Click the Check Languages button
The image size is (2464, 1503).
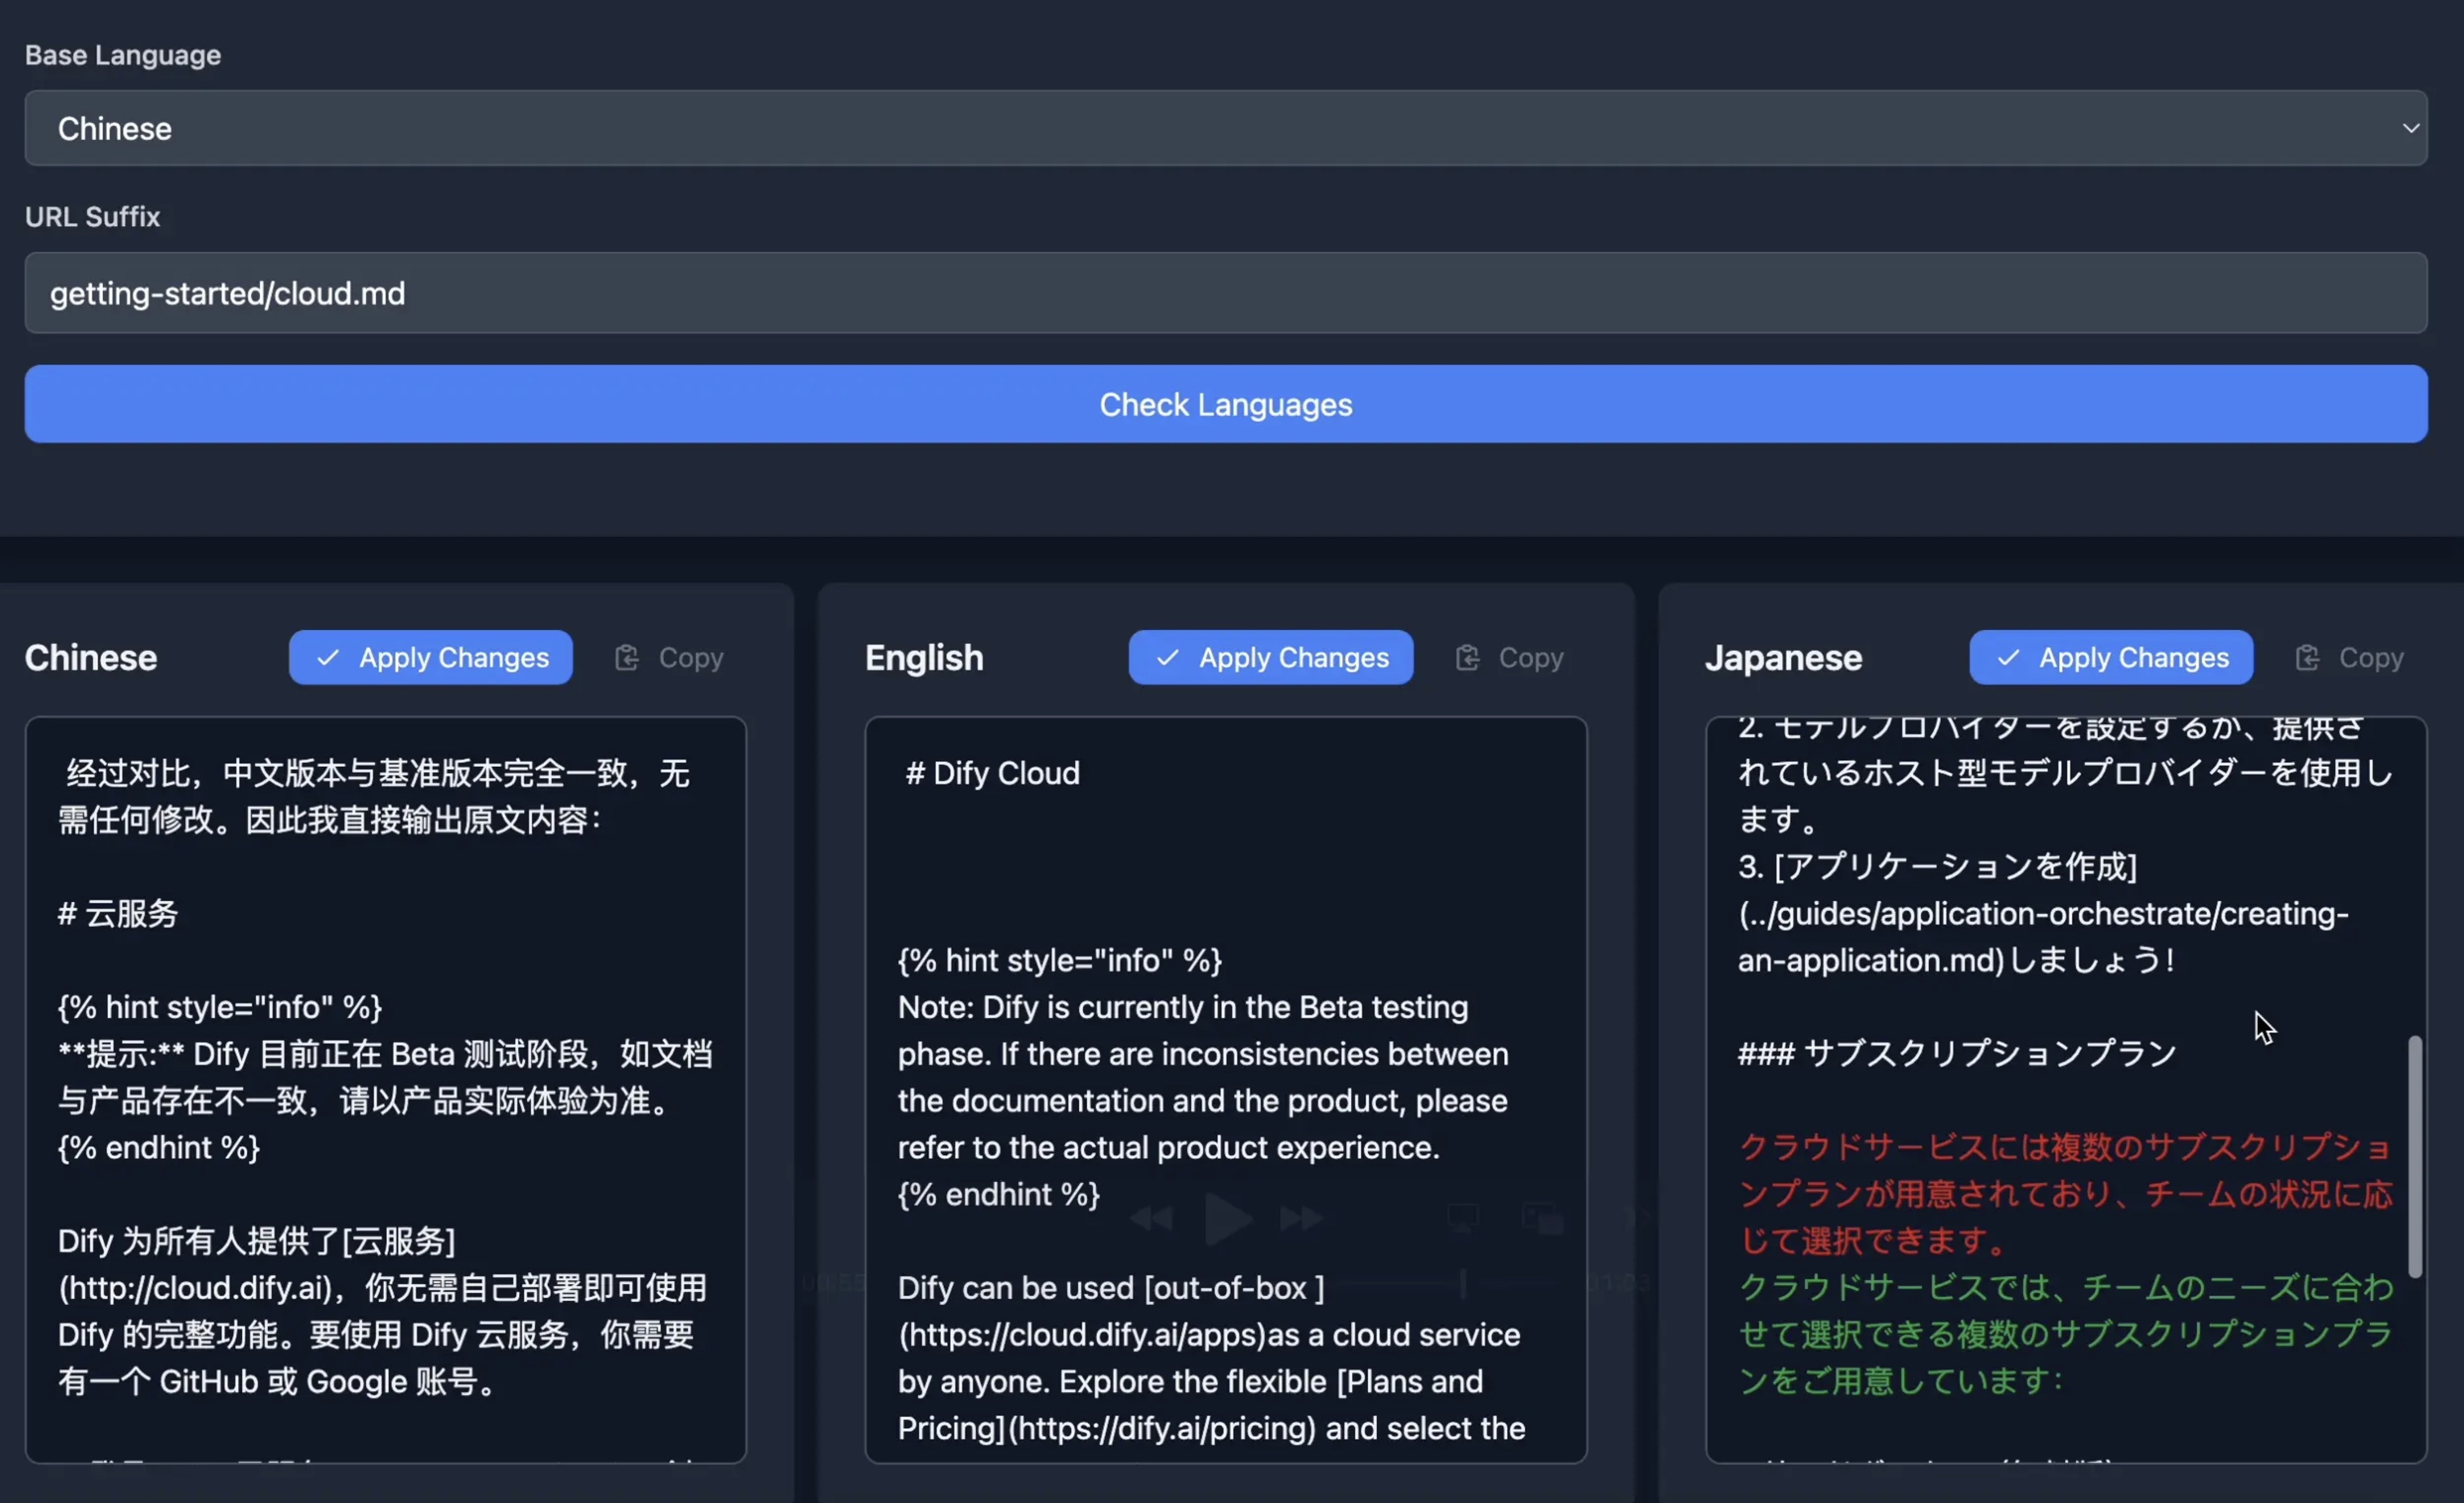point(1225,404)
